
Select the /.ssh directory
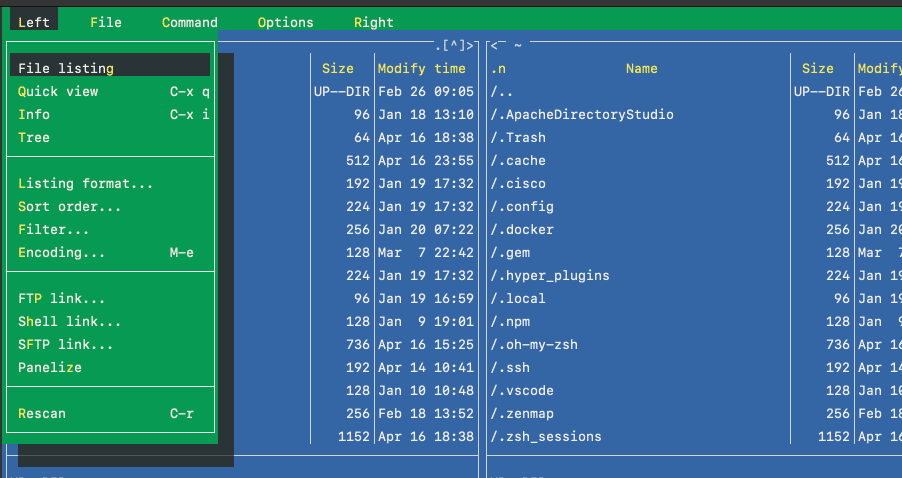click(510, 367)
